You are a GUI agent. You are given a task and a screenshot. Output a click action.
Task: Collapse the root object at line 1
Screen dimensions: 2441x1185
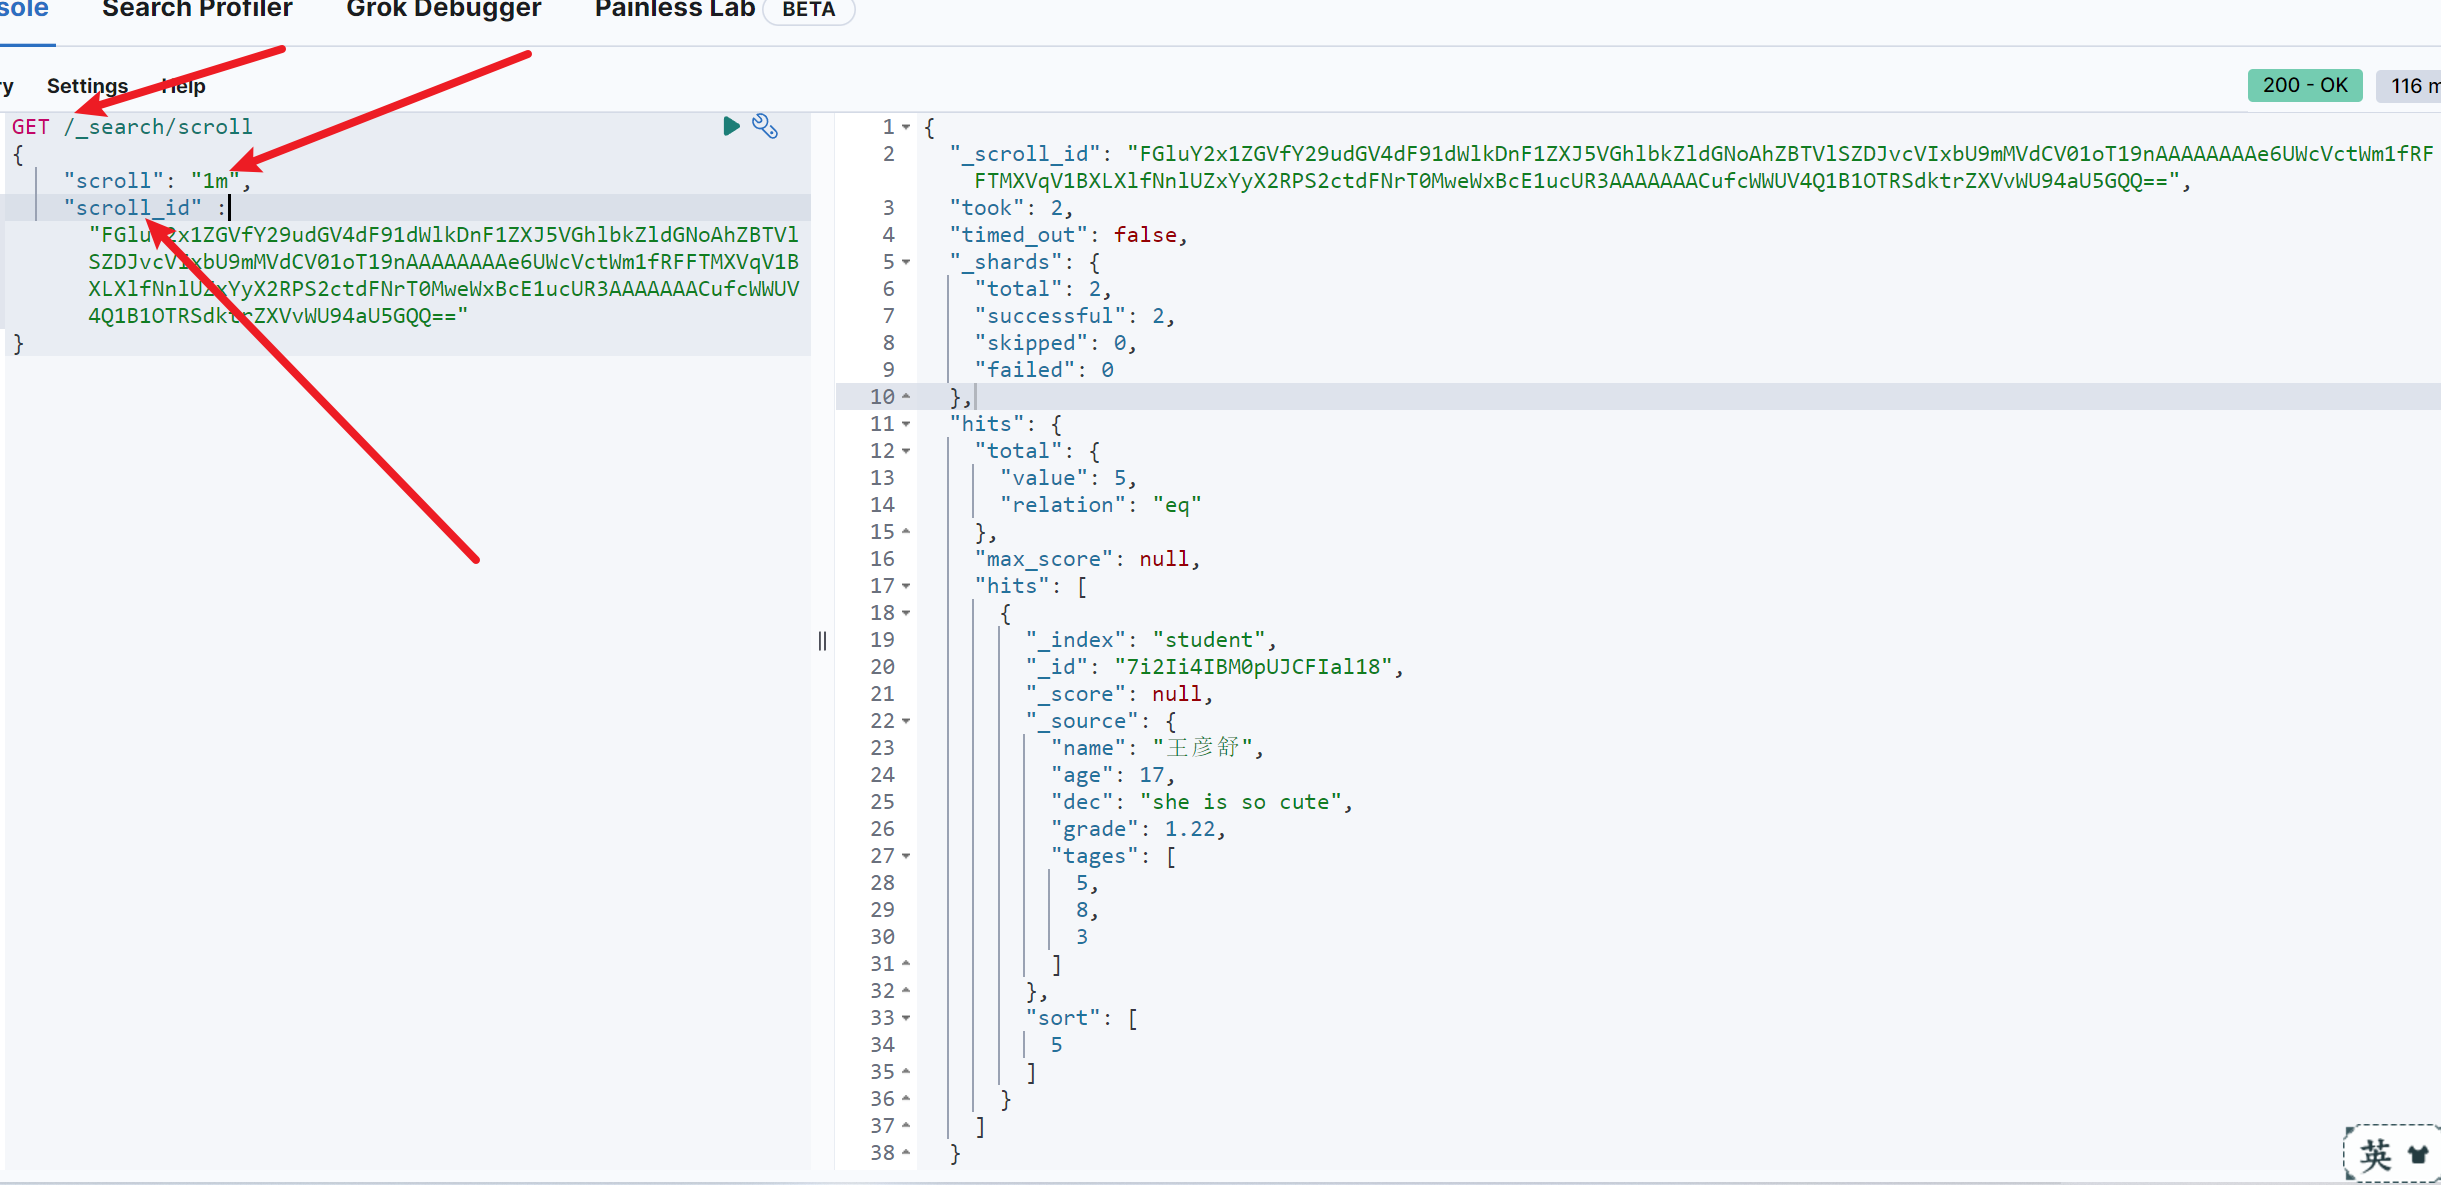(x=906, y=127)
